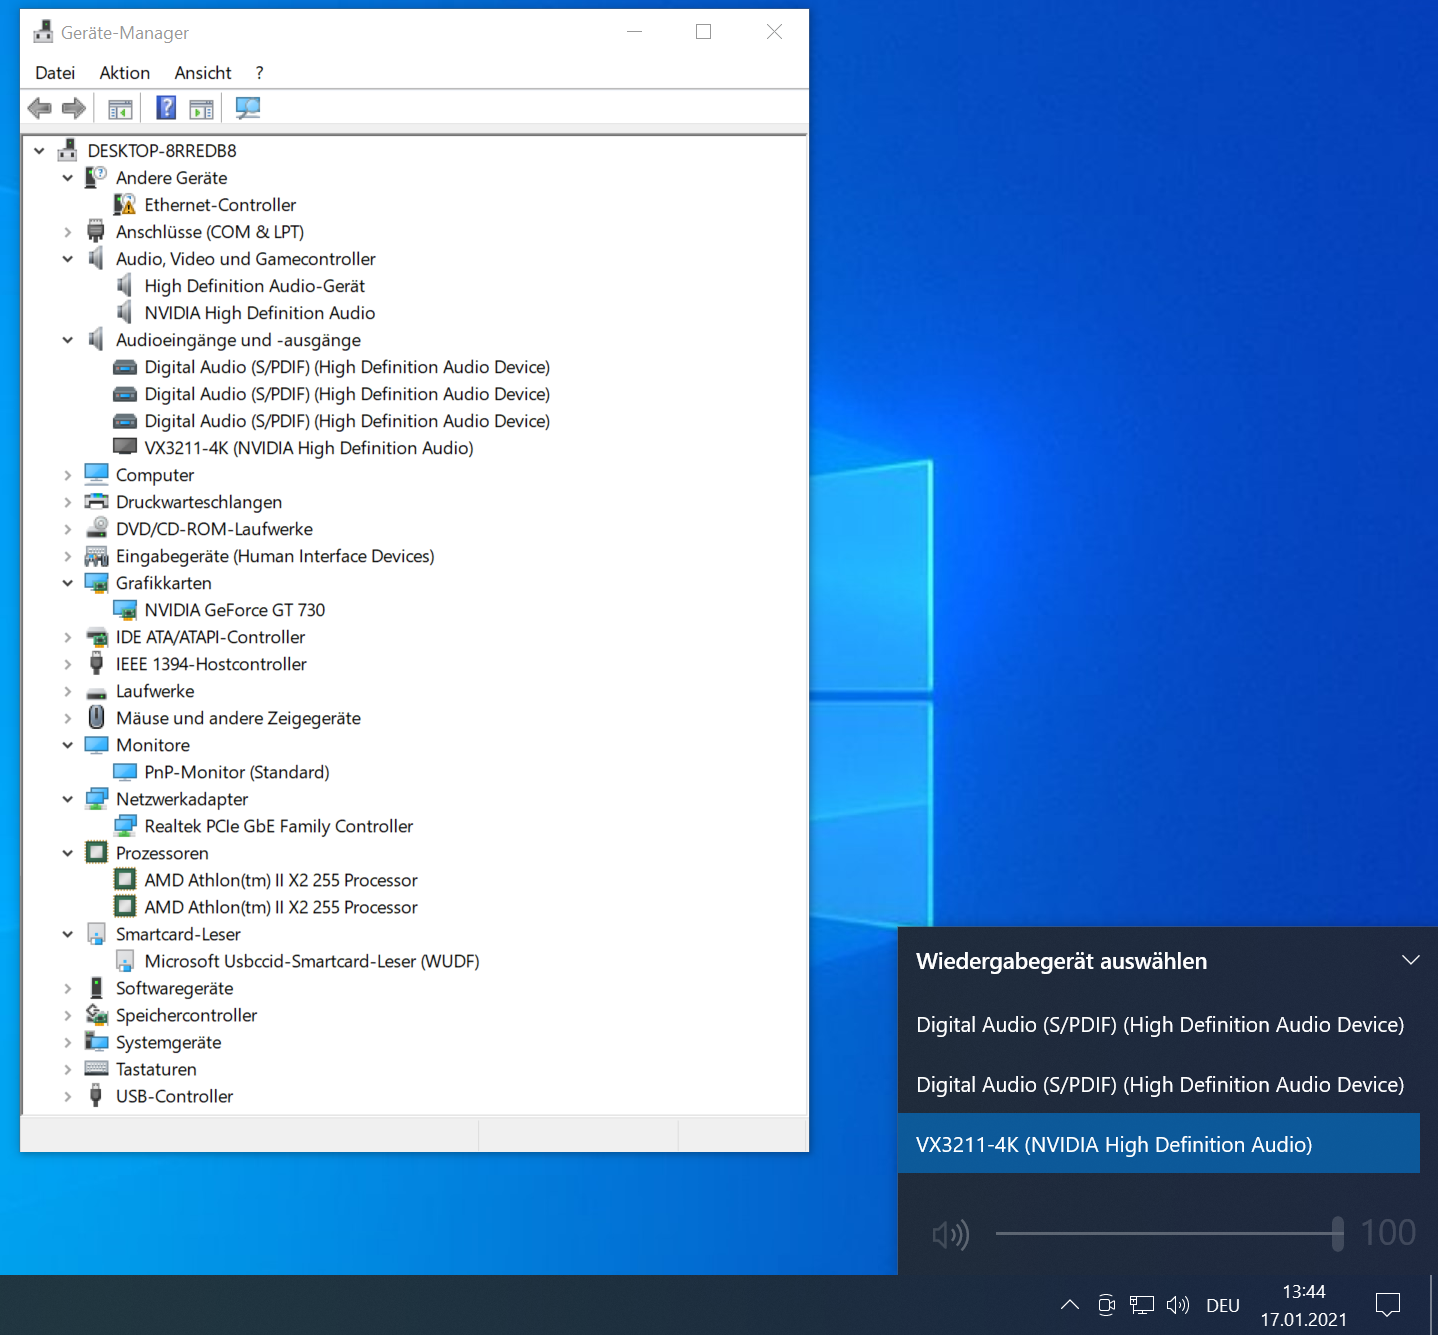Viewport: 1438px width, 1335px height.
Task: Click the network icon in system tray
Action: [x=1142, y=1305]
